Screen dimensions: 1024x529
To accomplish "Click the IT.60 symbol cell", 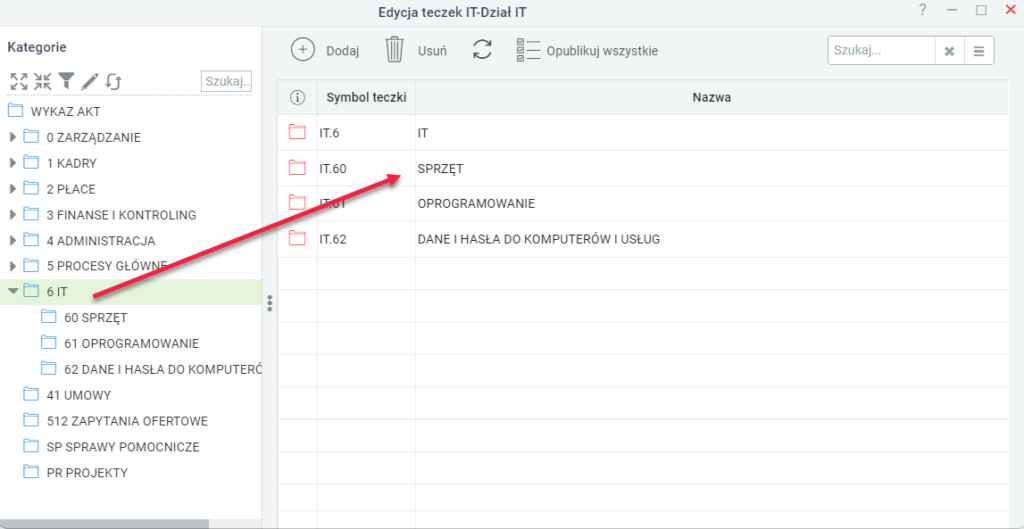I will point(366,168).
